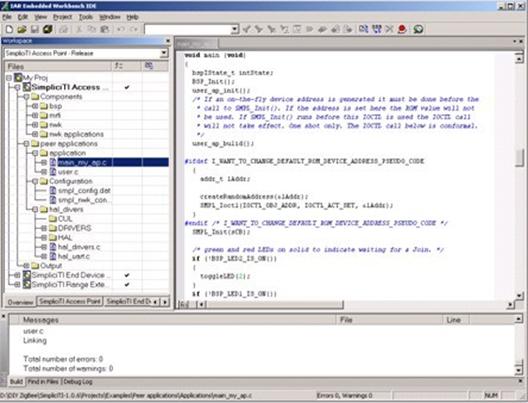Switch to the Find in Files tab

click(x=43, y=381)
